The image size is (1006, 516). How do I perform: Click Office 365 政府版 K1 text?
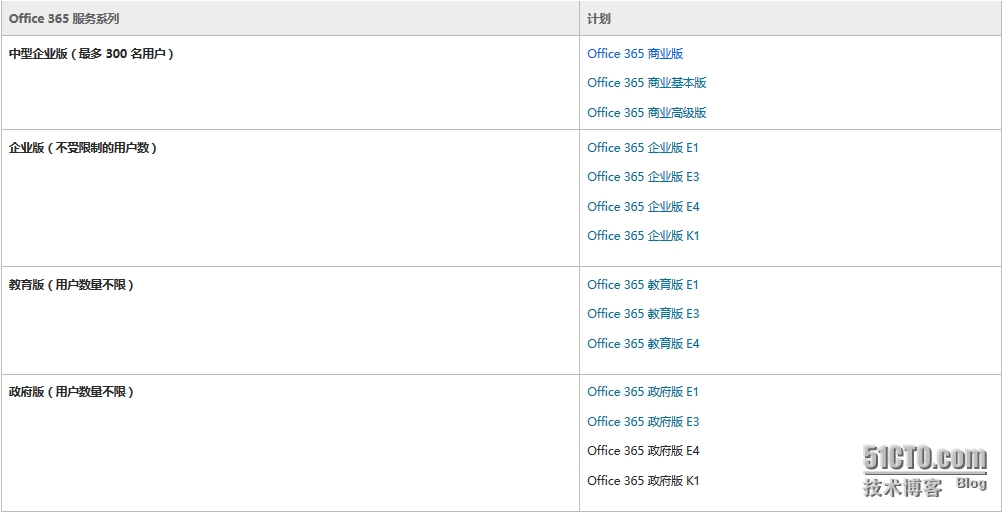coord(643,481)
